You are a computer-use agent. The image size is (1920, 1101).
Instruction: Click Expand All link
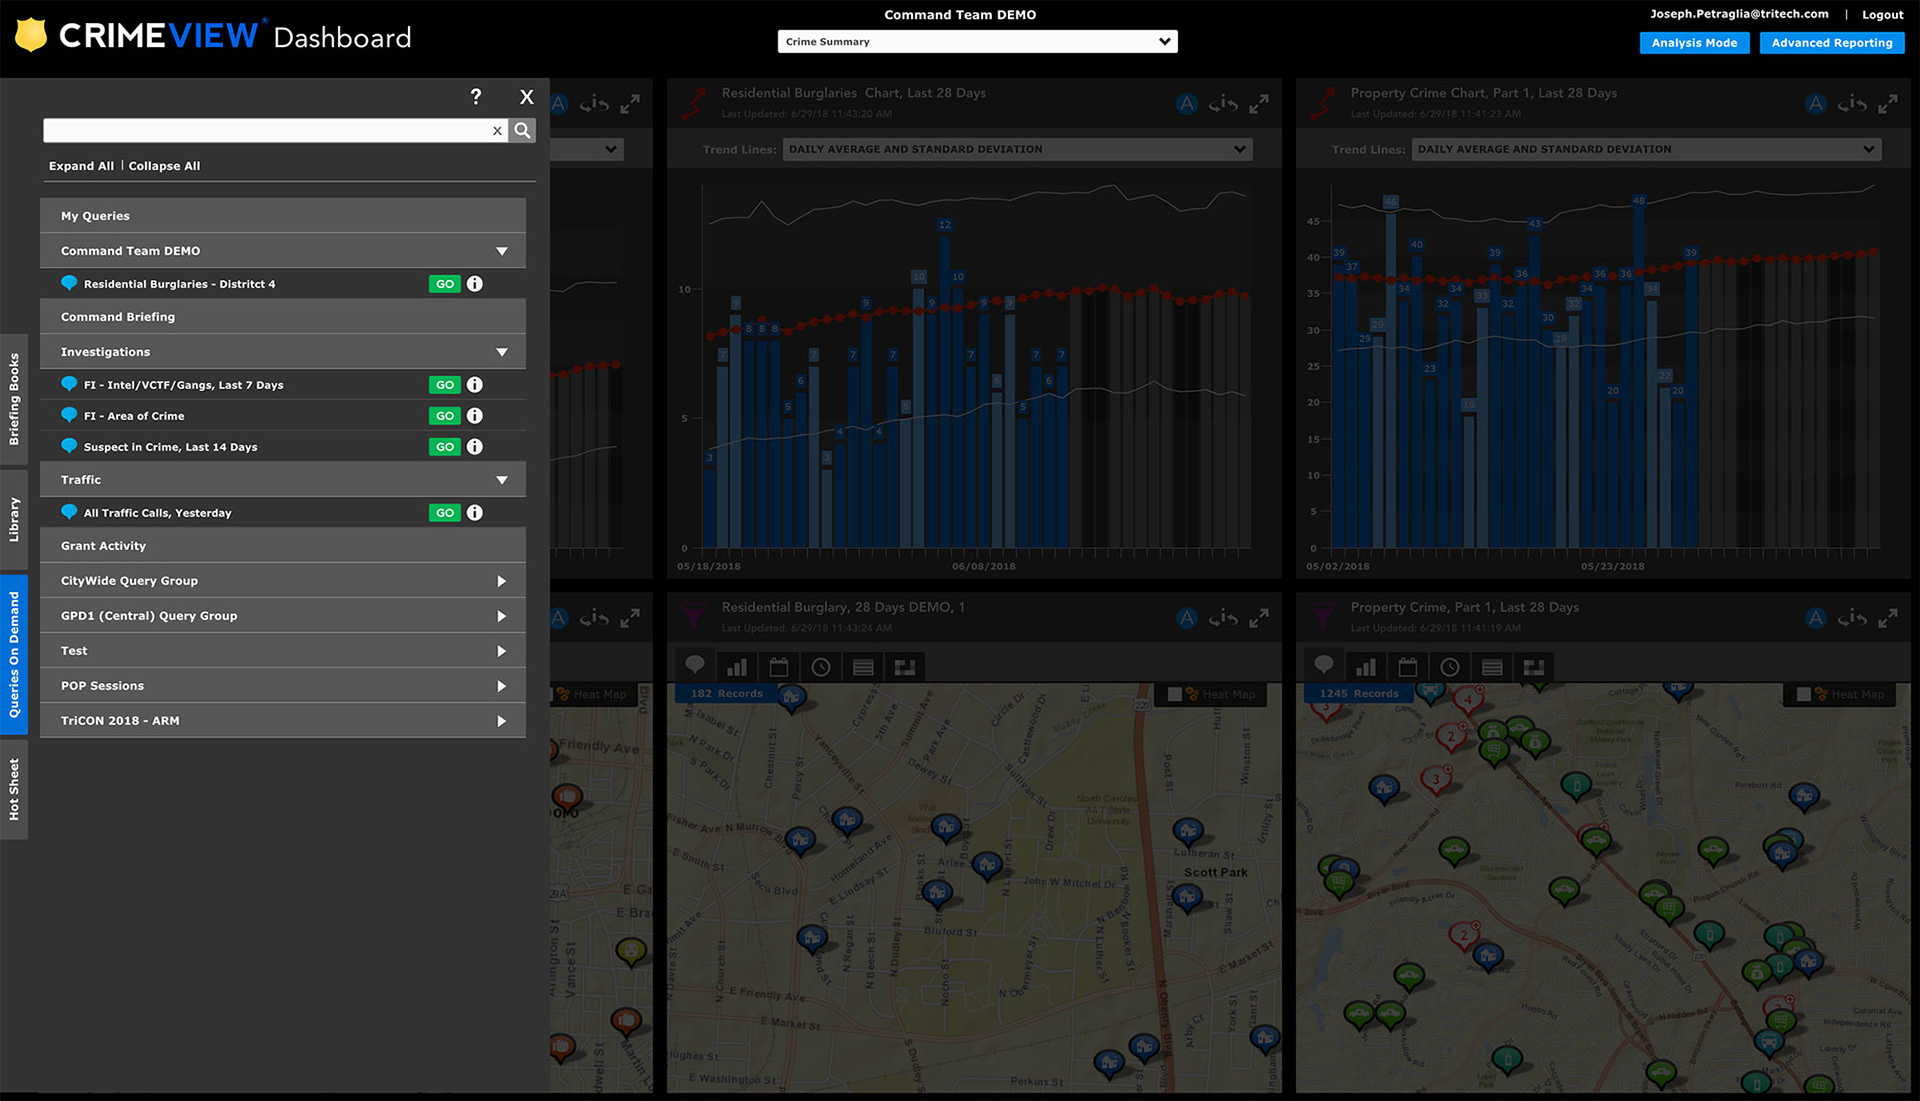[x=81, y=166]
